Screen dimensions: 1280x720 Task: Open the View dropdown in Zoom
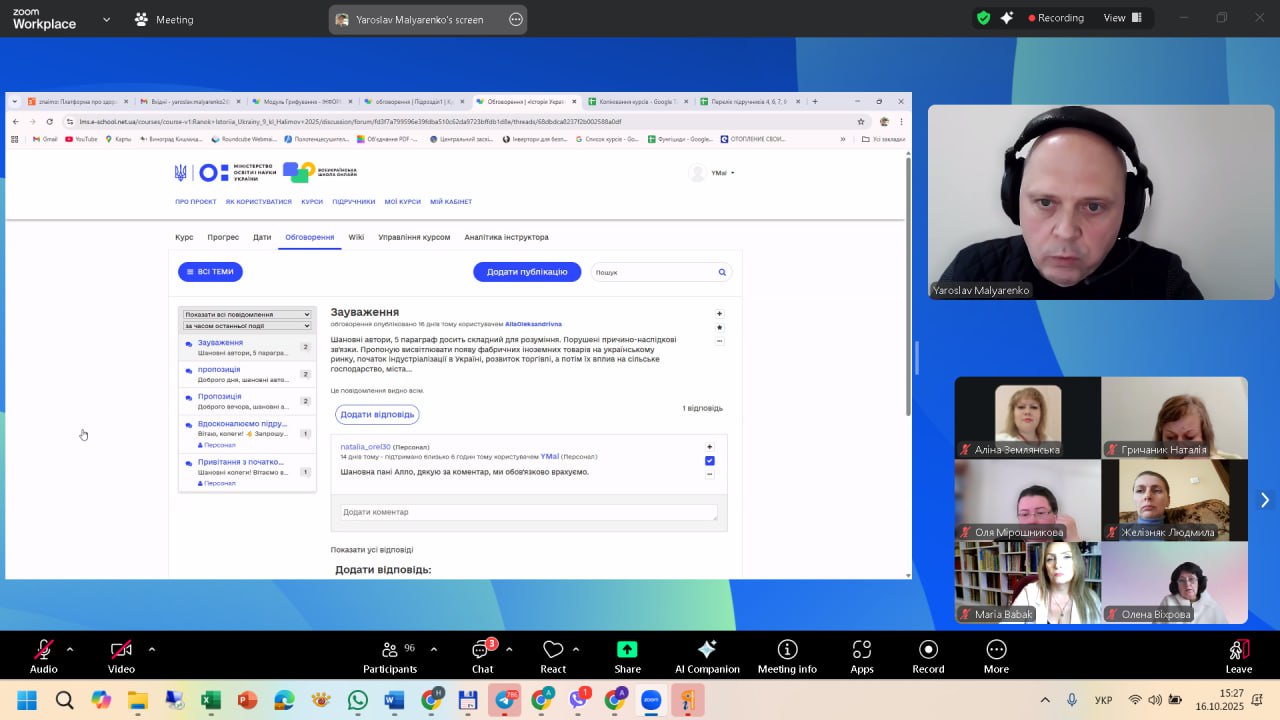pyautogui.click(x=1120, y=18)
